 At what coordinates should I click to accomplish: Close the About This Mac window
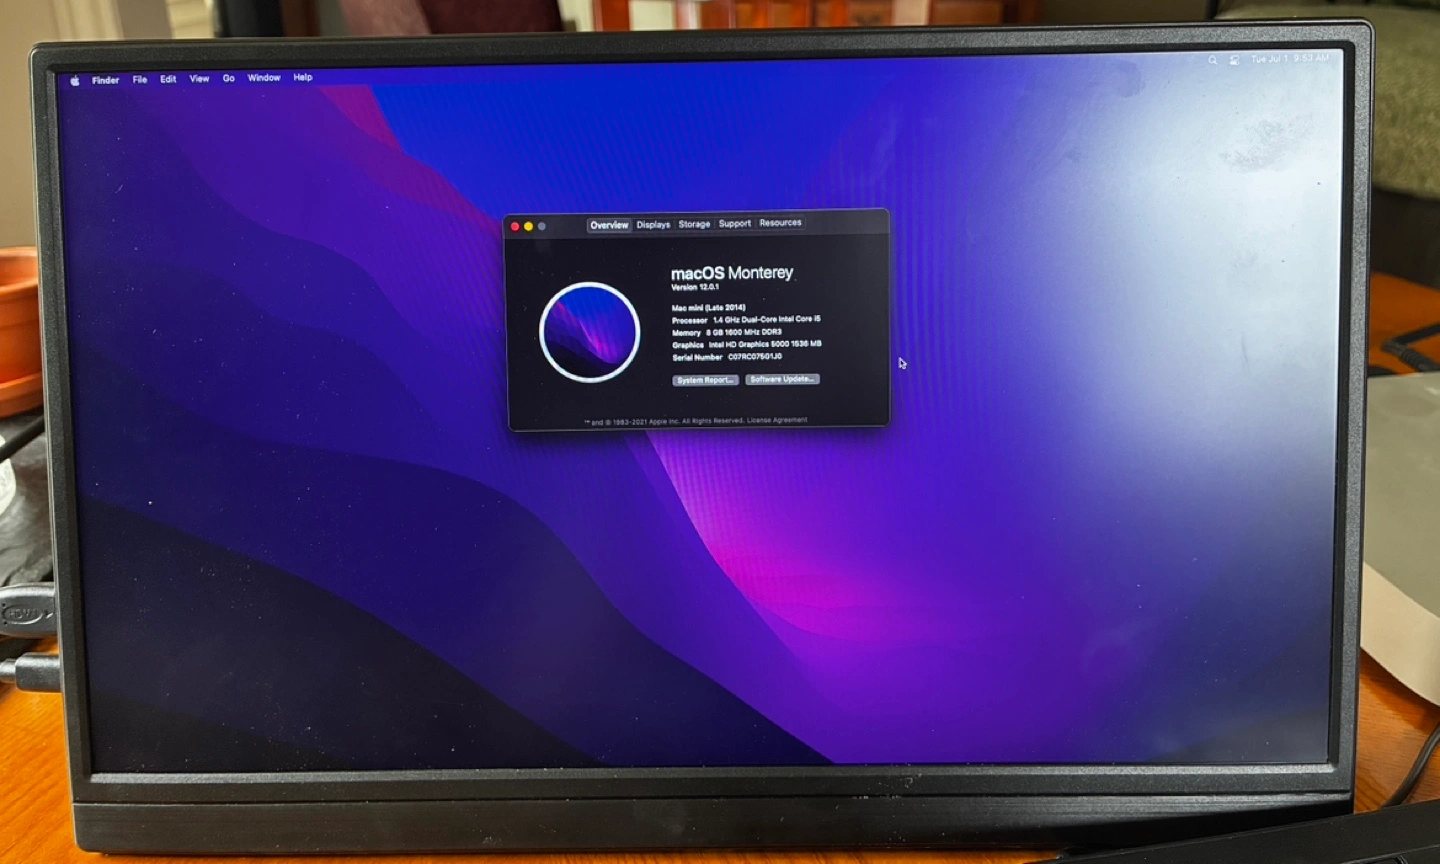(516, 226)
